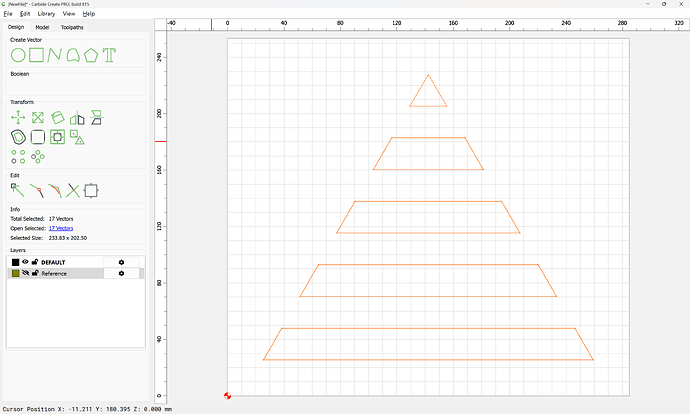Switch to the Design tab
Viewport: 690px width, 414px height.
click(x=16, y=27)
